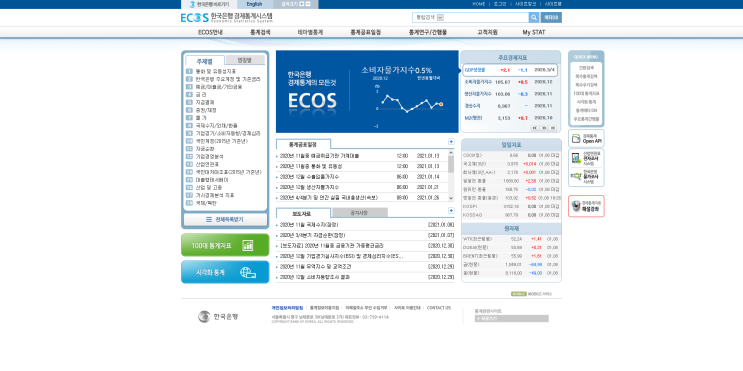
Task: Click the search text input field
Action: click(x=486, y=18)
